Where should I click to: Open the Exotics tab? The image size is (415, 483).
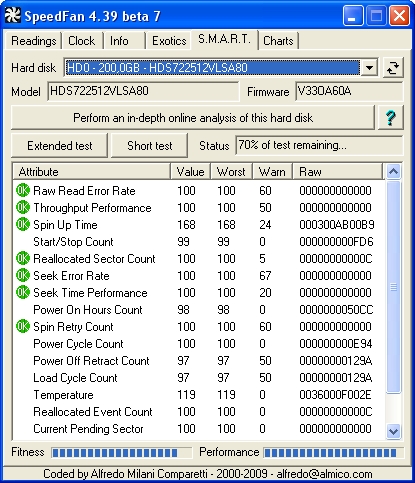pyautogui.click(x=169, y=41)
